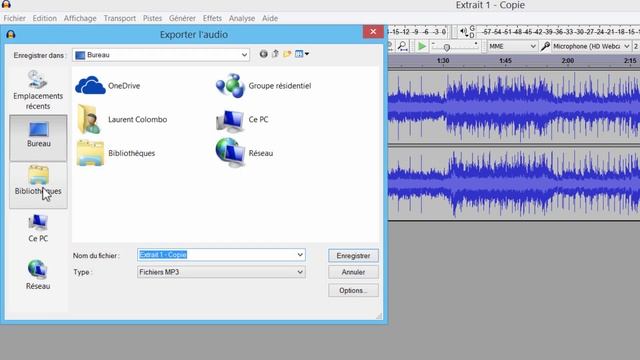Select Réseau in the sidebar
The image size is (640, 360).
point(38,275)
